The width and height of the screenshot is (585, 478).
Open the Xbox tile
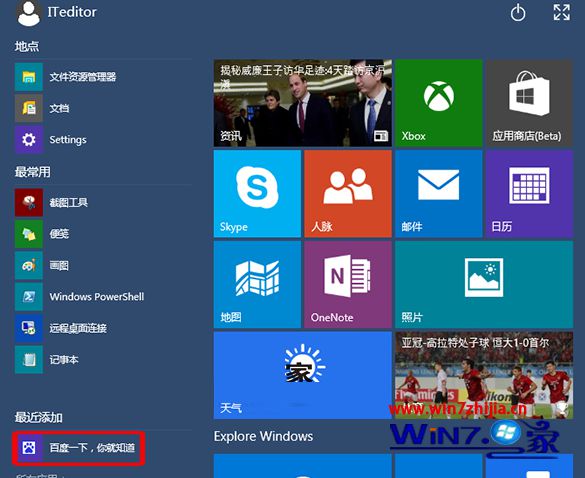438,103
